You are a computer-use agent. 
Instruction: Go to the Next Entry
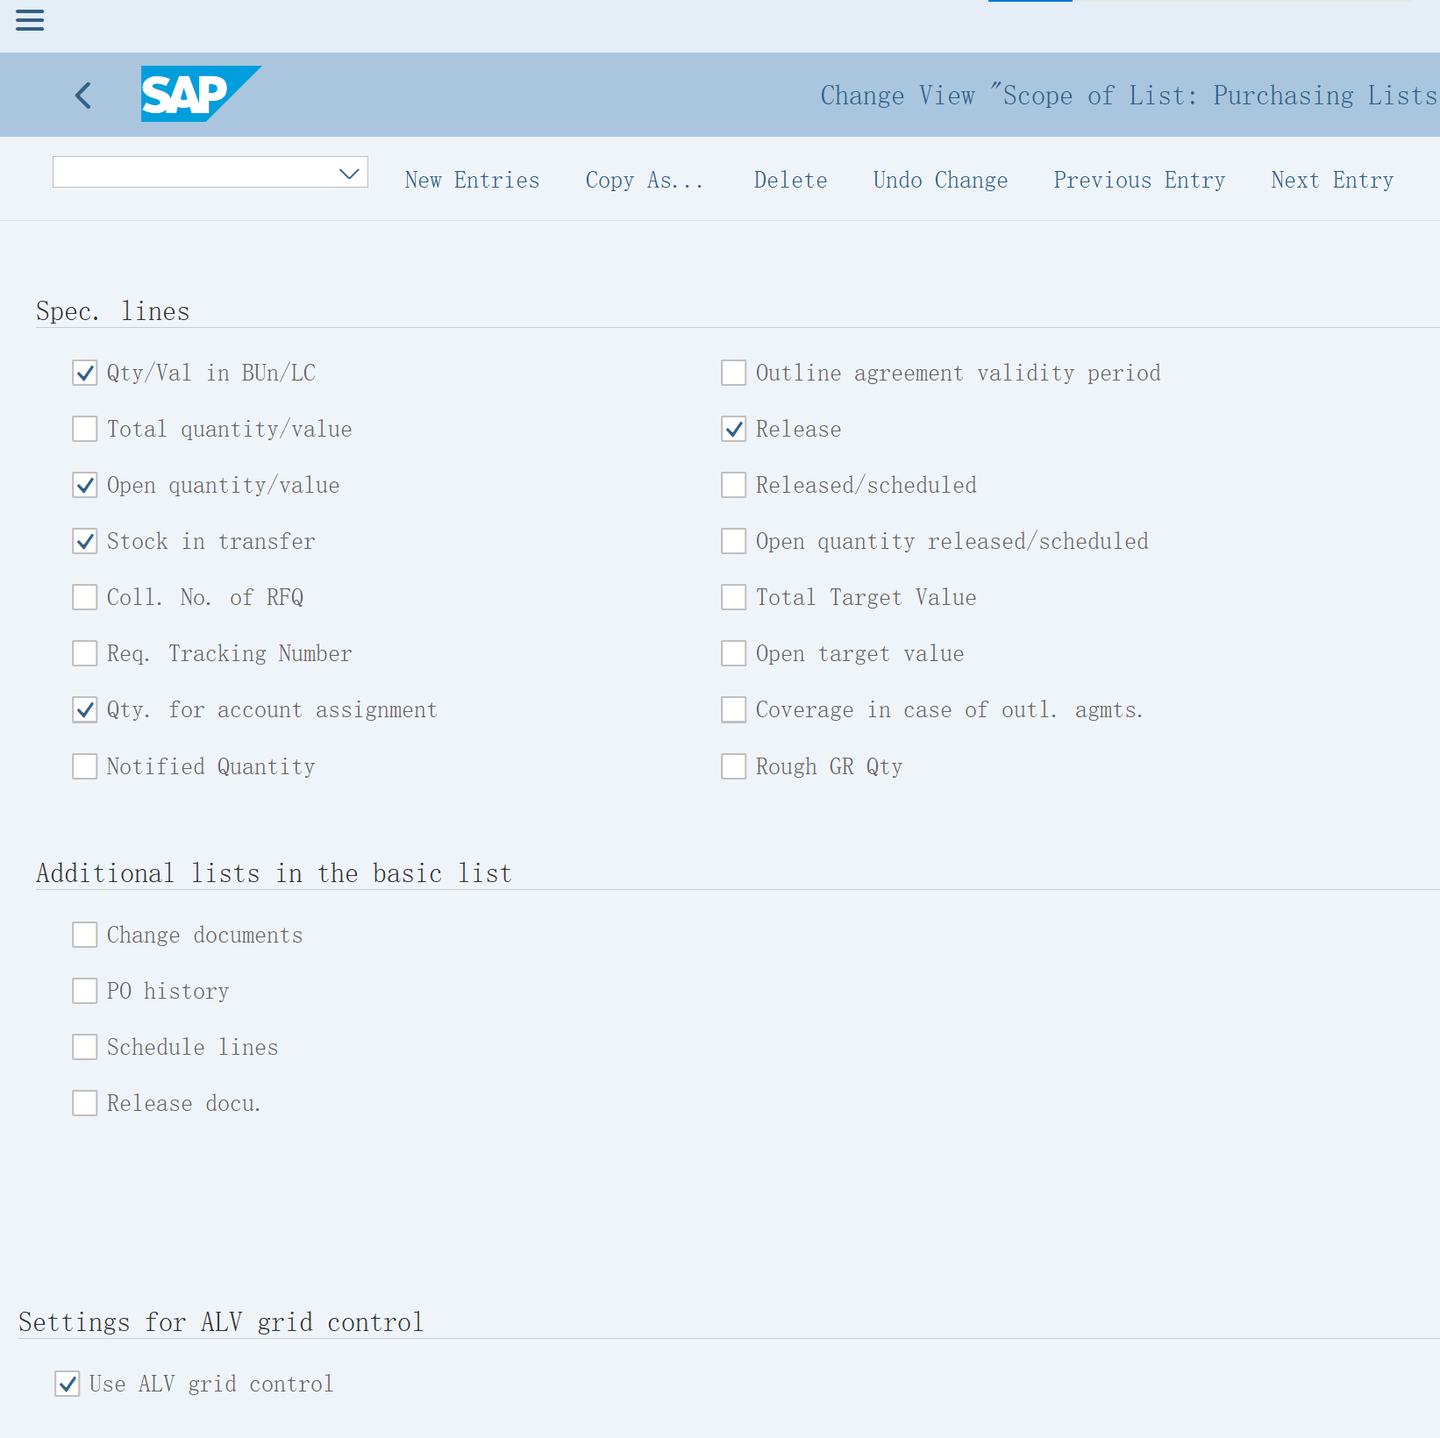[1332, 180]
